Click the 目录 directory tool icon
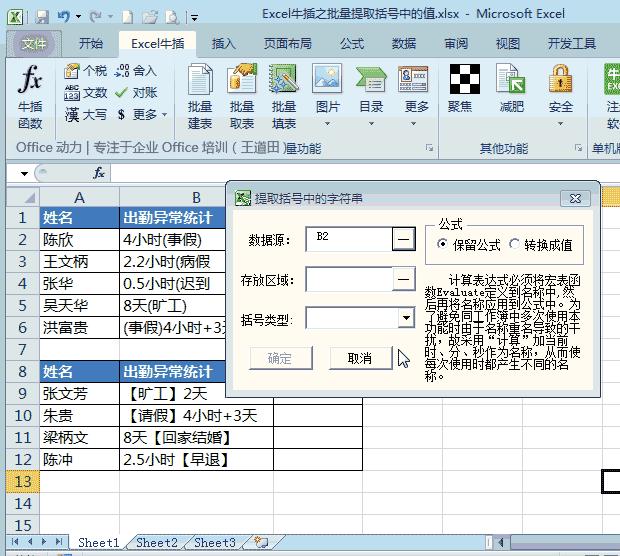Image resolution: width=620 pixels, height=556 pixels. click(x=371, y=79)
